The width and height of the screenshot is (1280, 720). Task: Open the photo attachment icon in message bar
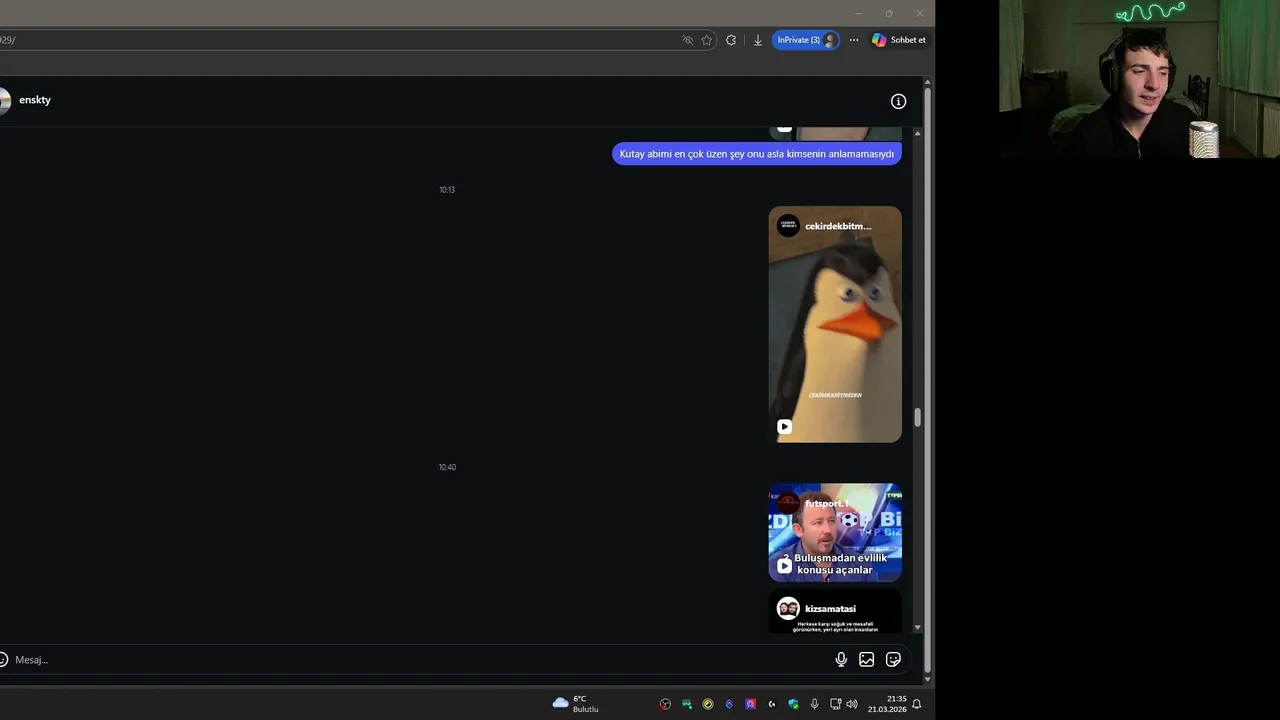(x=867, y=659)
